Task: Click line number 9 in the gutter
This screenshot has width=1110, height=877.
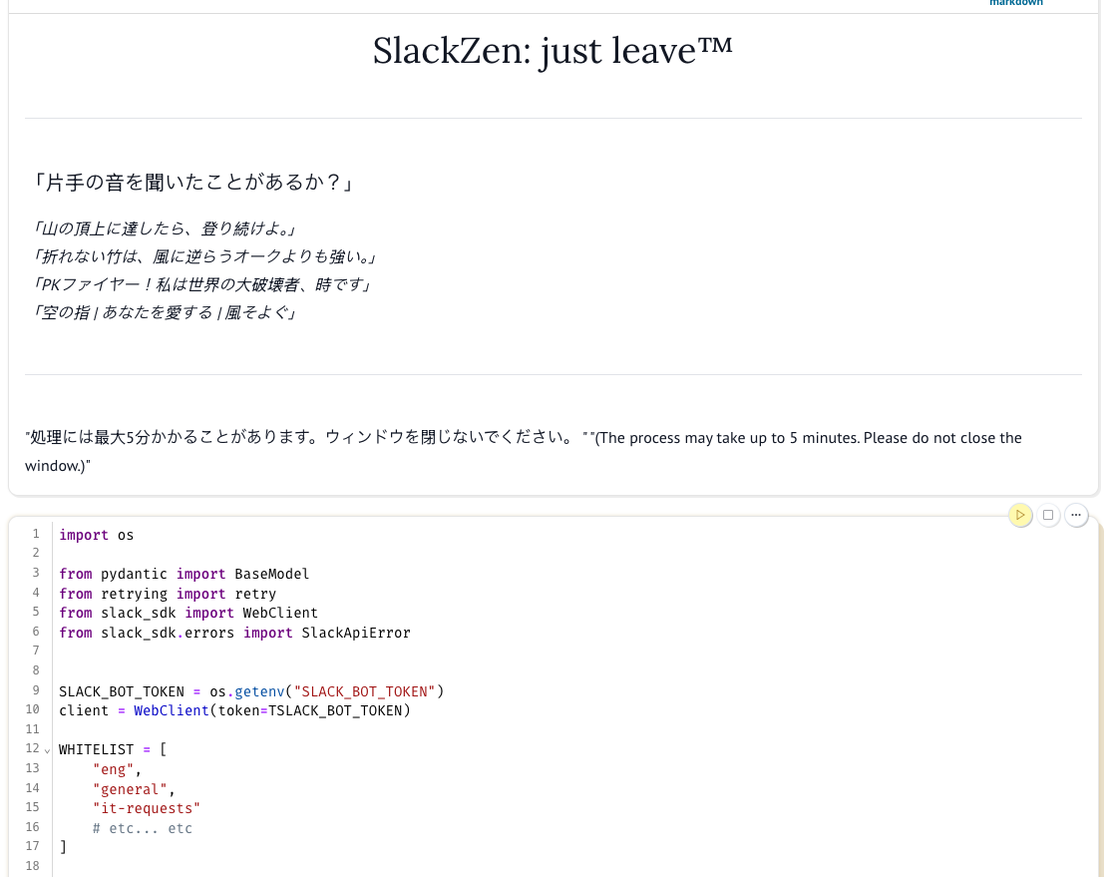Action: tap(35, 690)
